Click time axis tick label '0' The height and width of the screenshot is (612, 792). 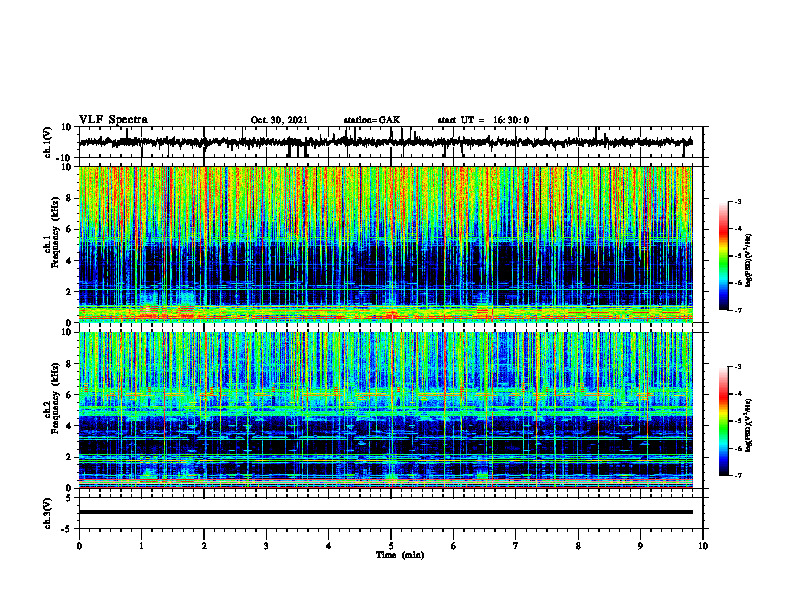coord(79,546)
